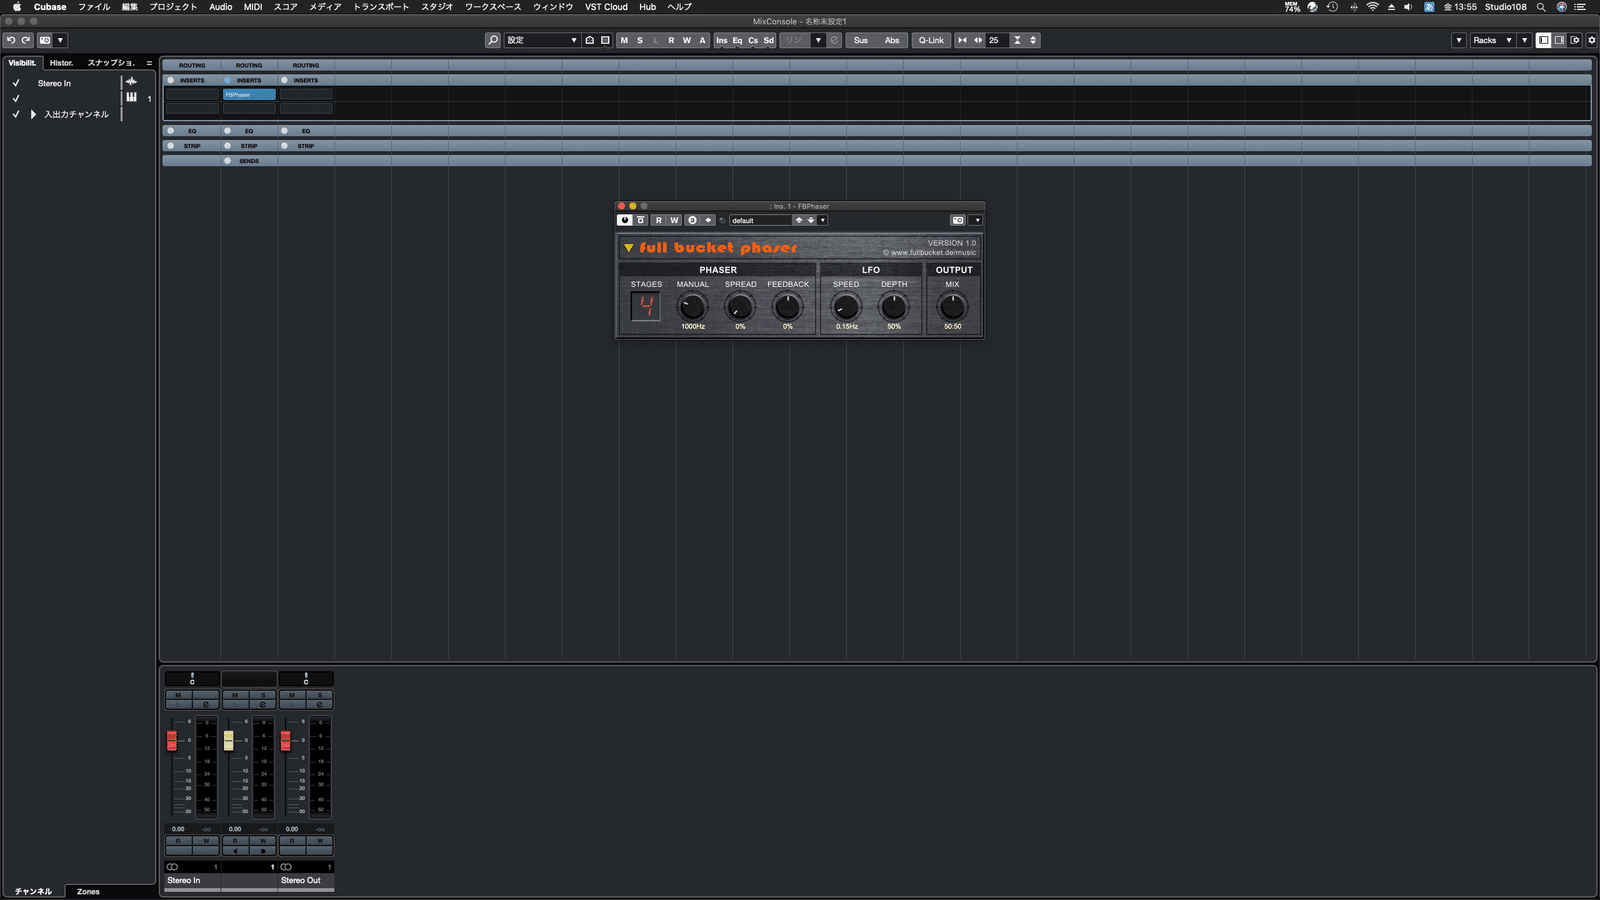1600x900 pixels.
Task: Enable Q-Link mode
Action: 931,40
